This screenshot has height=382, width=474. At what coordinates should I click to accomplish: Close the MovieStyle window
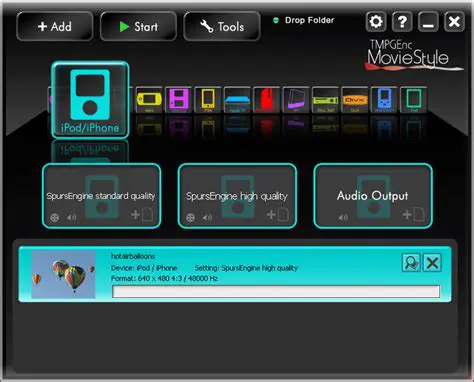[x=454, y=22]
